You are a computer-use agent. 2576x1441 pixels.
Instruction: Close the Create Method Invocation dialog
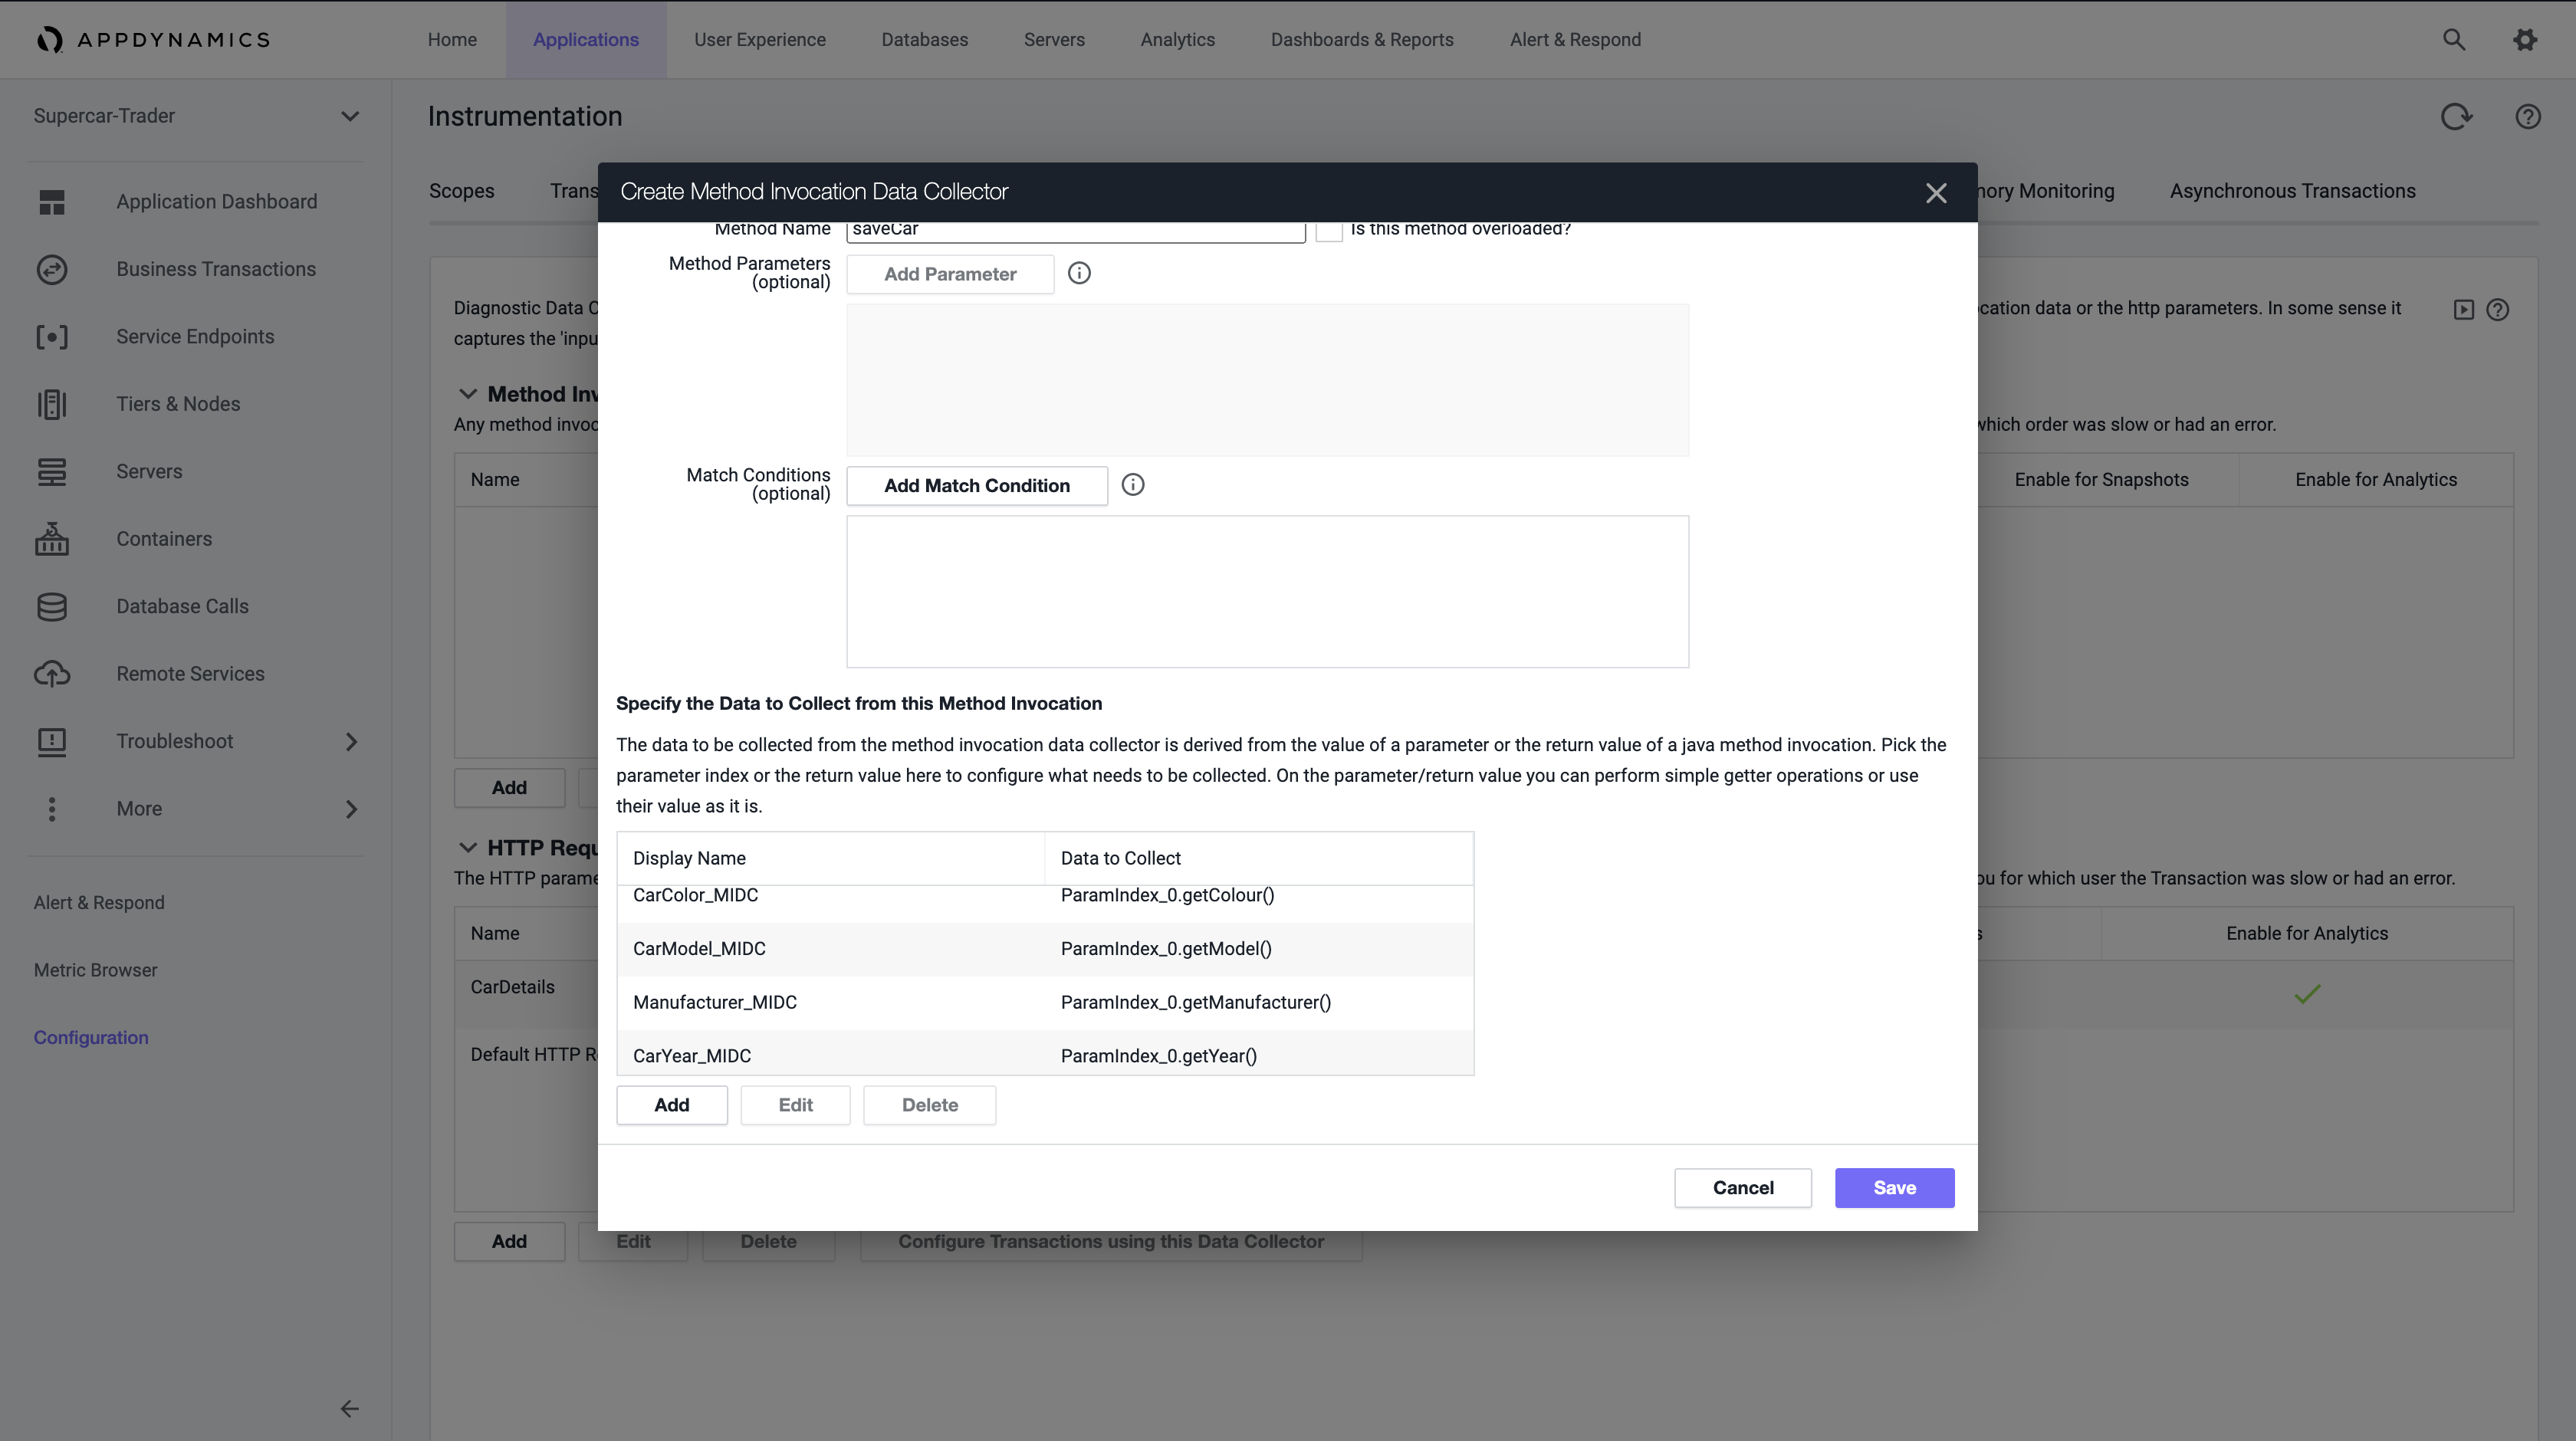coord(1936,193)
